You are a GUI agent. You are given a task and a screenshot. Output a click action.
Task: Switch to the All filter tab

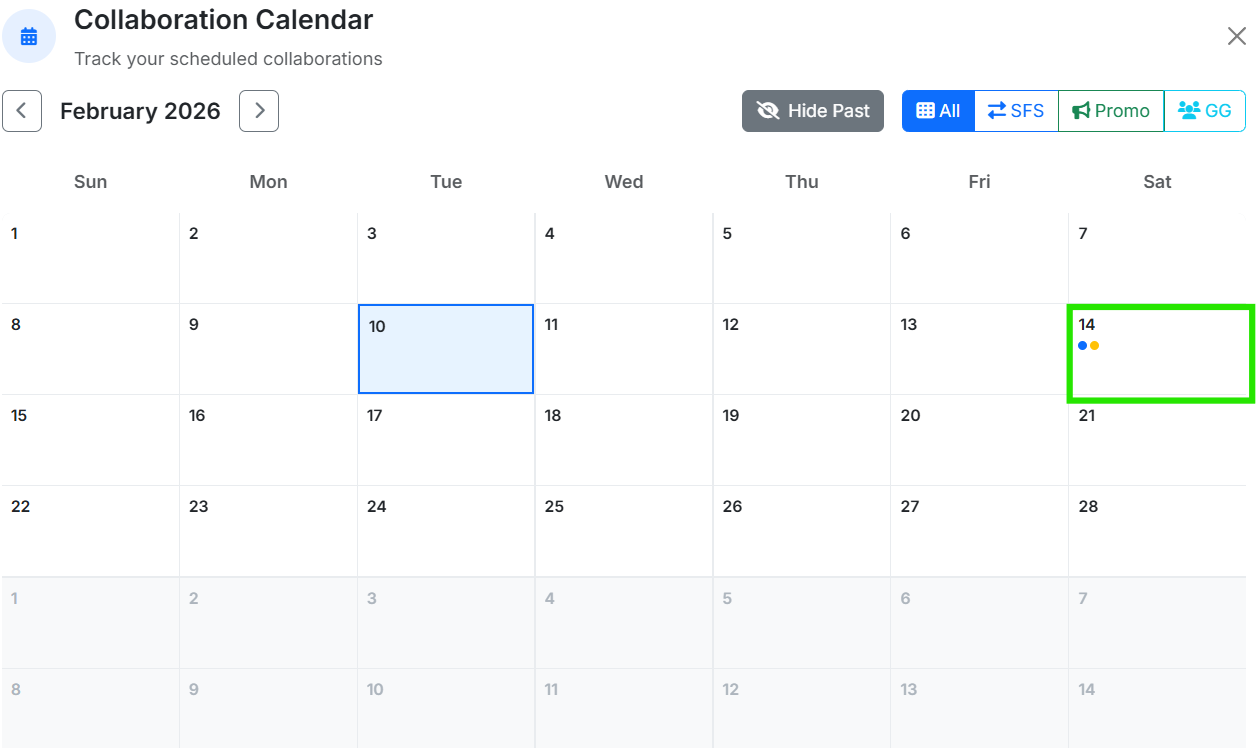click(x=938, y=110)
